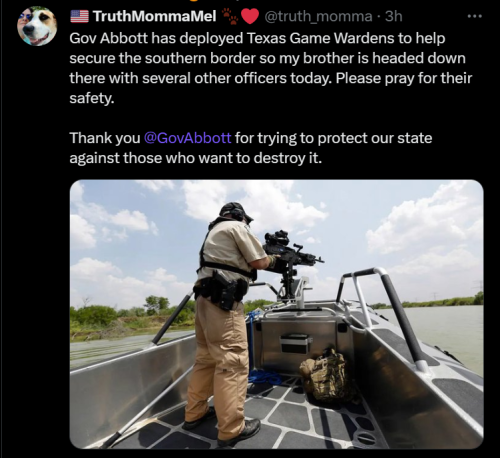The image size is (500, 458).
Task: Click the 'Please pray for their safety' sentence
Action: (271, 88)
